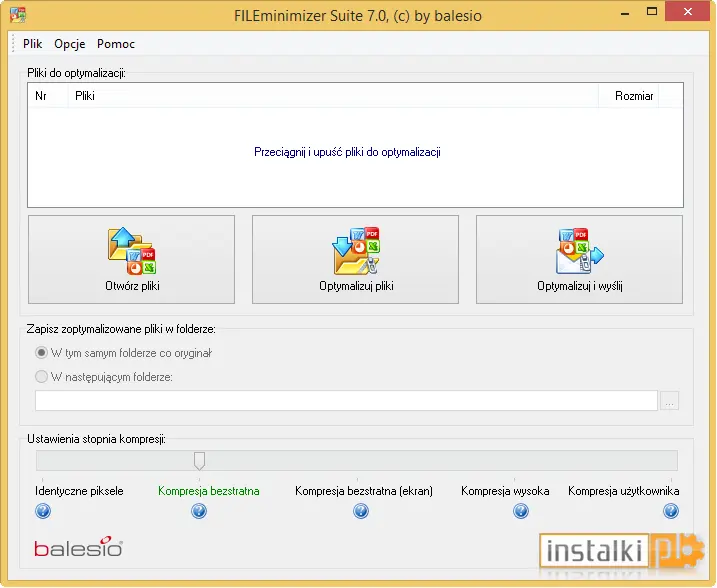Click the Otwórz pliki button
The image size is (717, 588).
131,259
